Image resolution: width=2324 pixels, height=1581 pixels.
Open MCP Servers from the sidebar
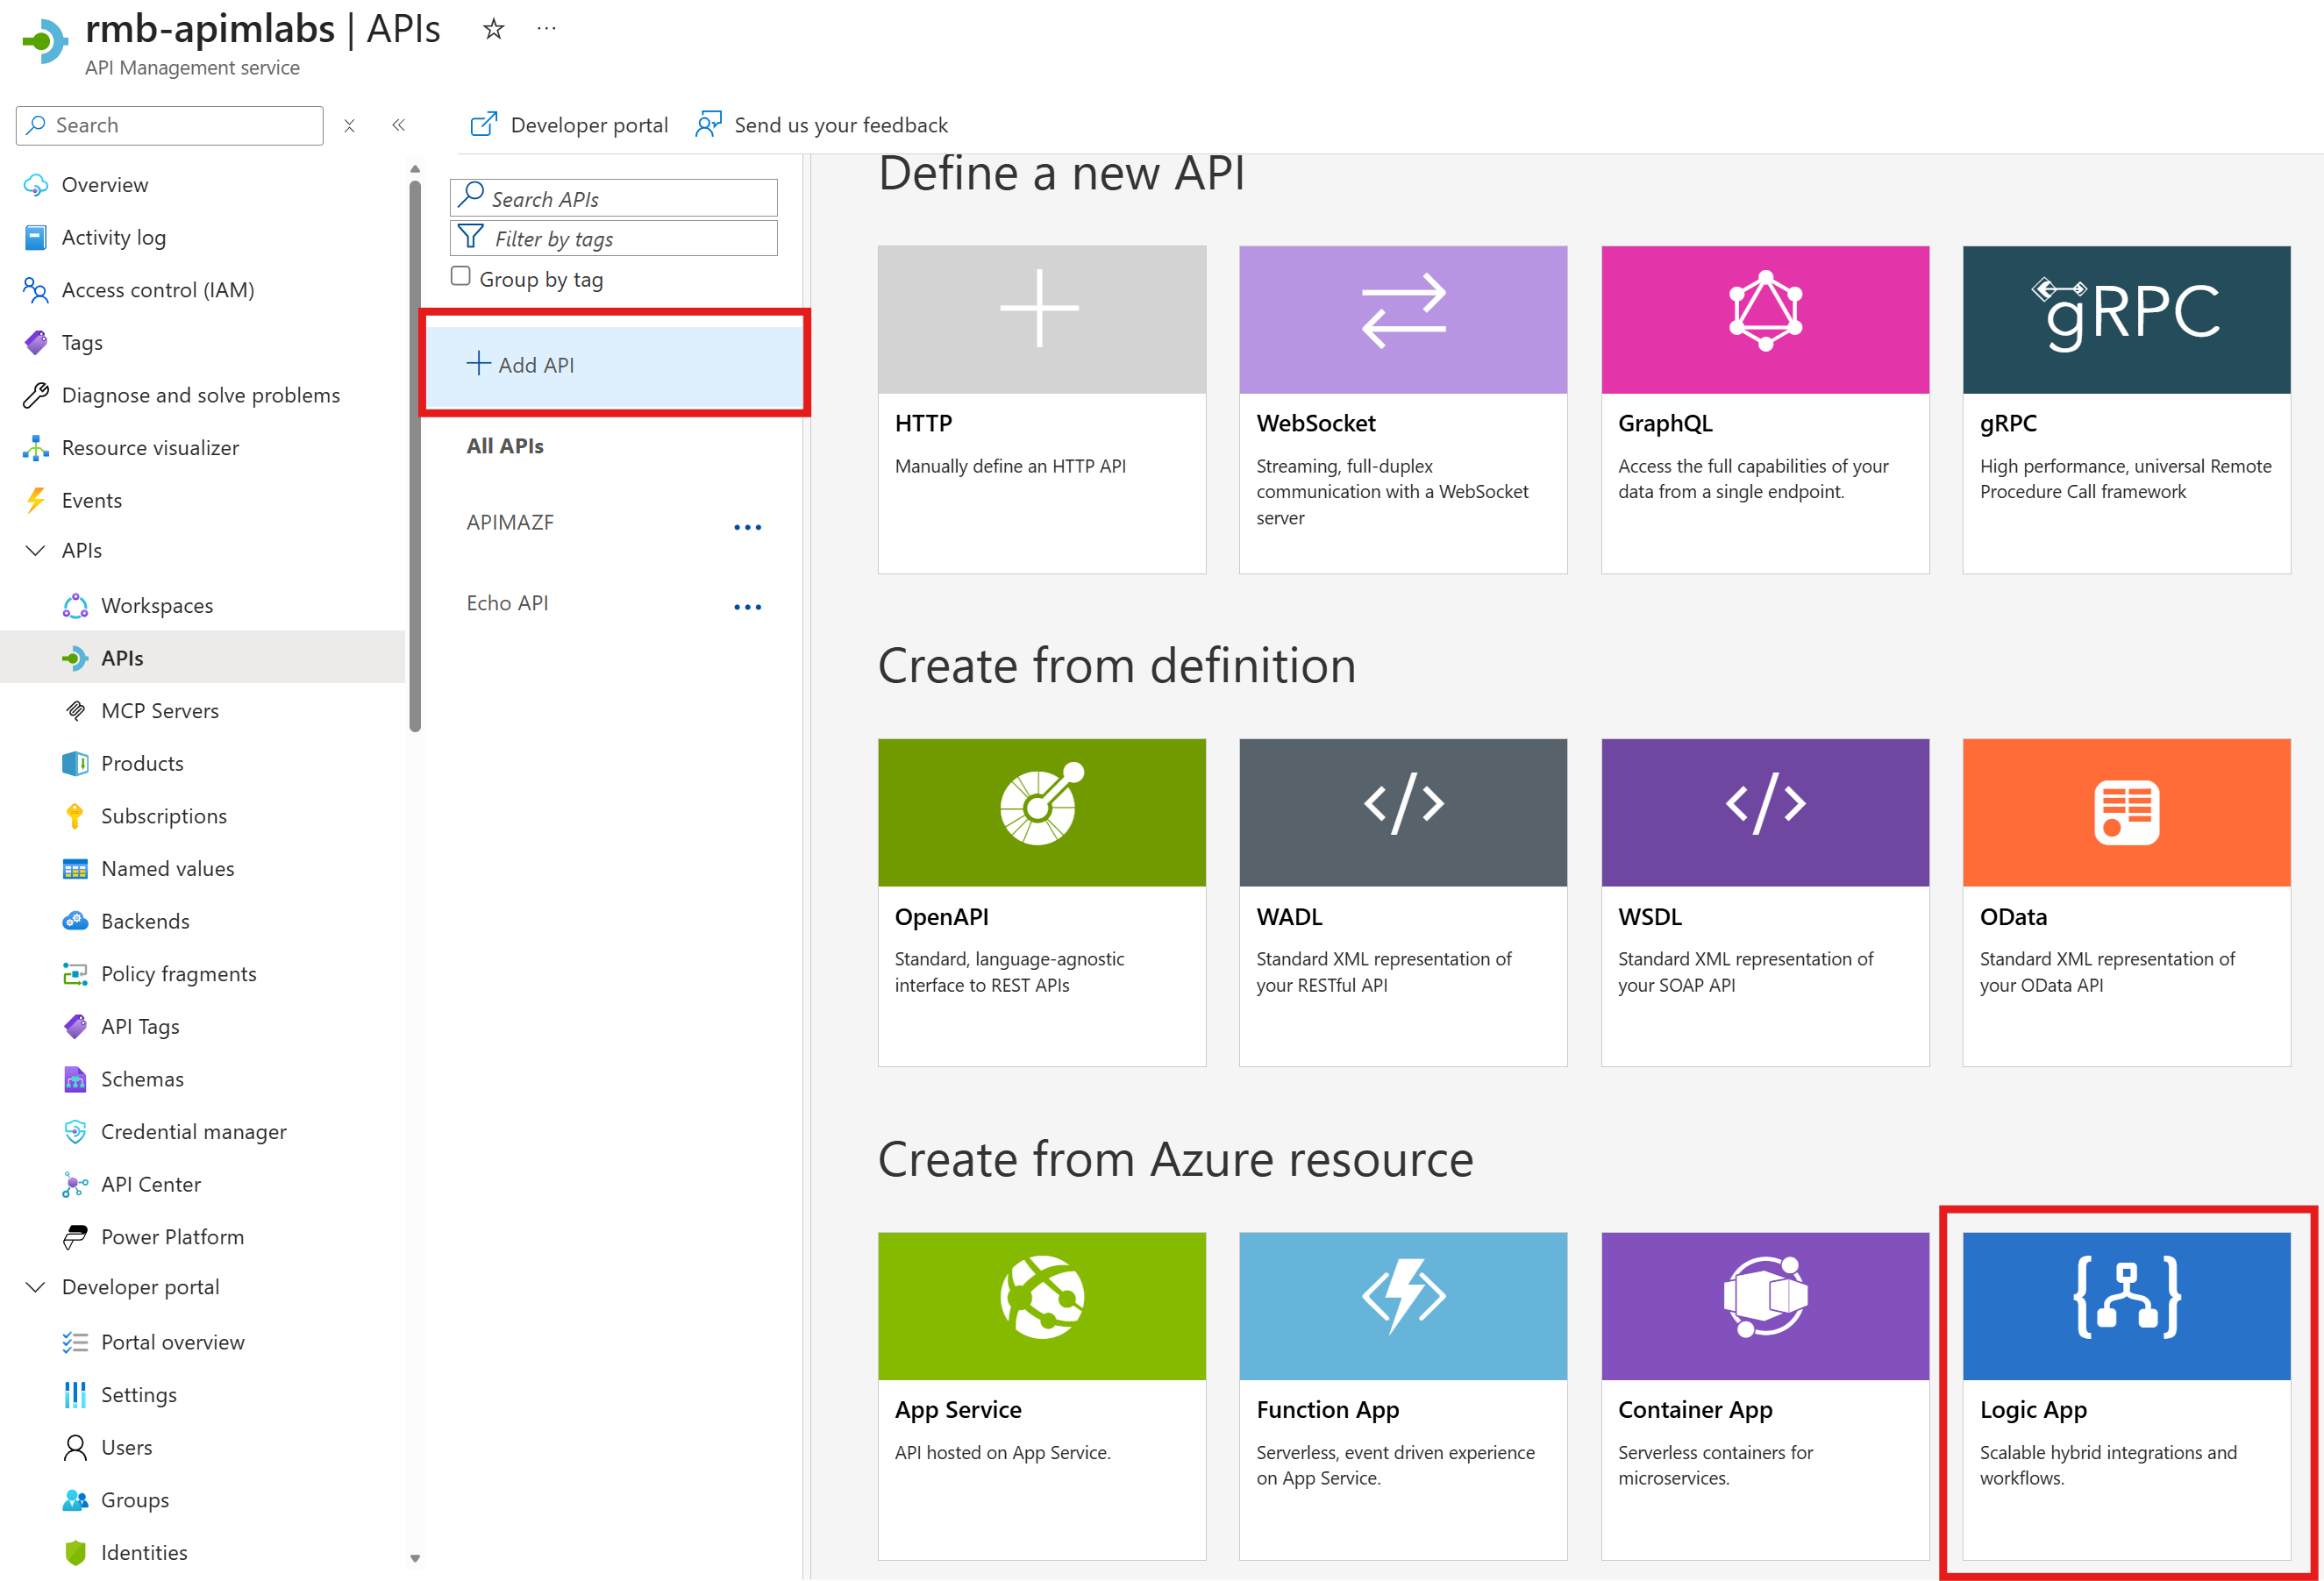pos(159,711)
